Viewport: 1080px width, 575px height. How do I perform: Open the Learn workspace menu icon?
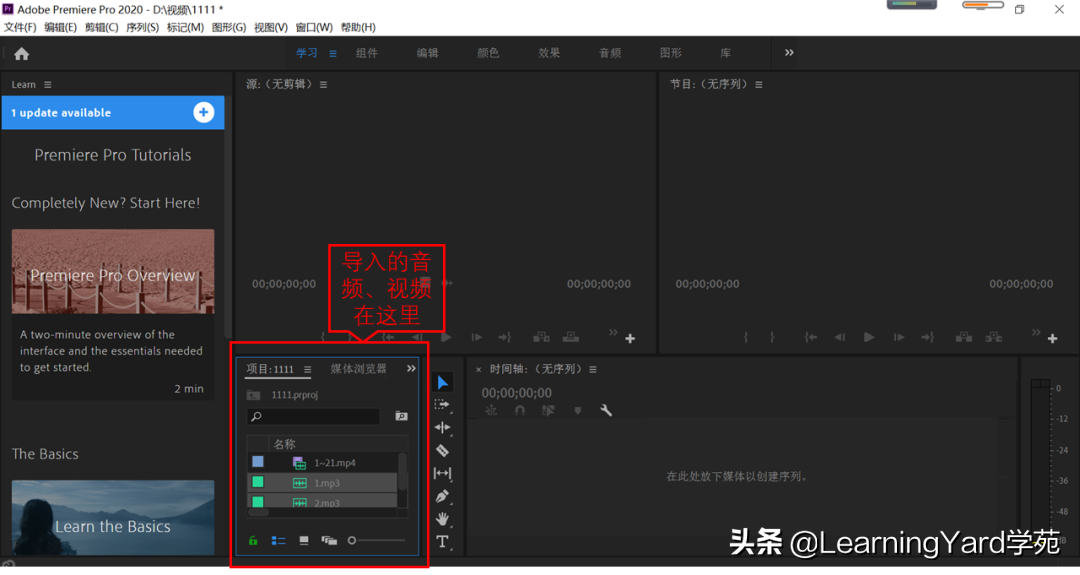point(333,54)
